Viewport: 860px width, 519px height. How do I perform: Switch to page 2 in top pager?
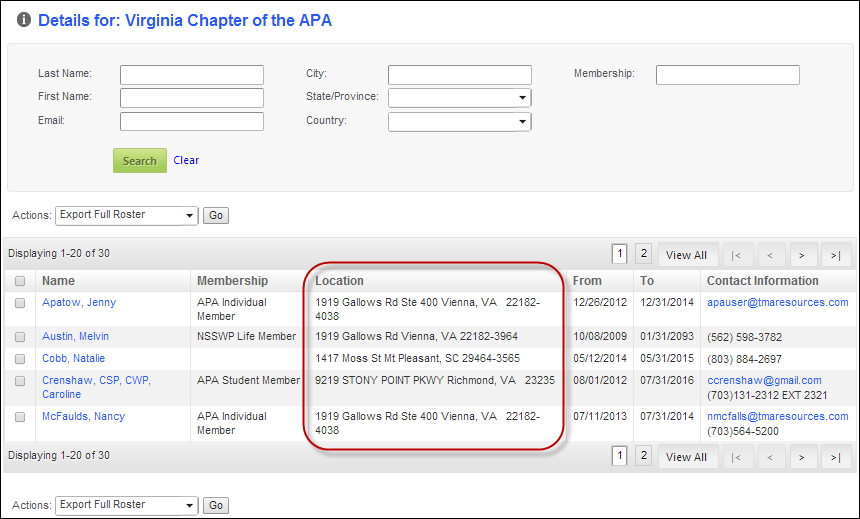[x=643, y=253]
